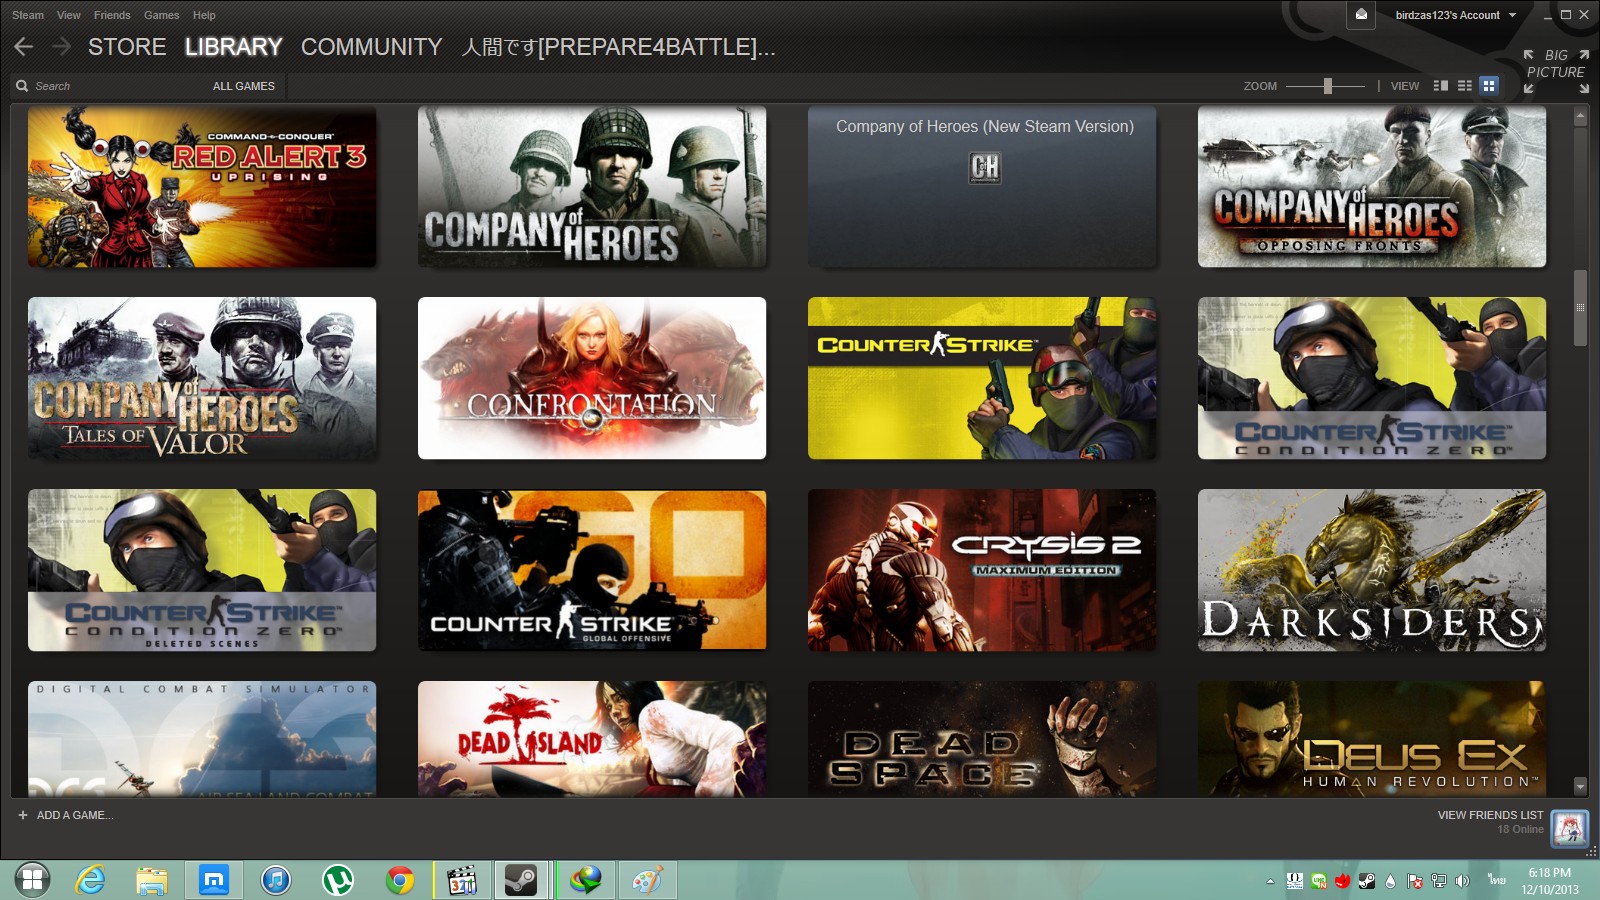Open the Thai input language selector
This screenshot has height=900, width=1600.
pyautogui.click(x=1496, y=880)
